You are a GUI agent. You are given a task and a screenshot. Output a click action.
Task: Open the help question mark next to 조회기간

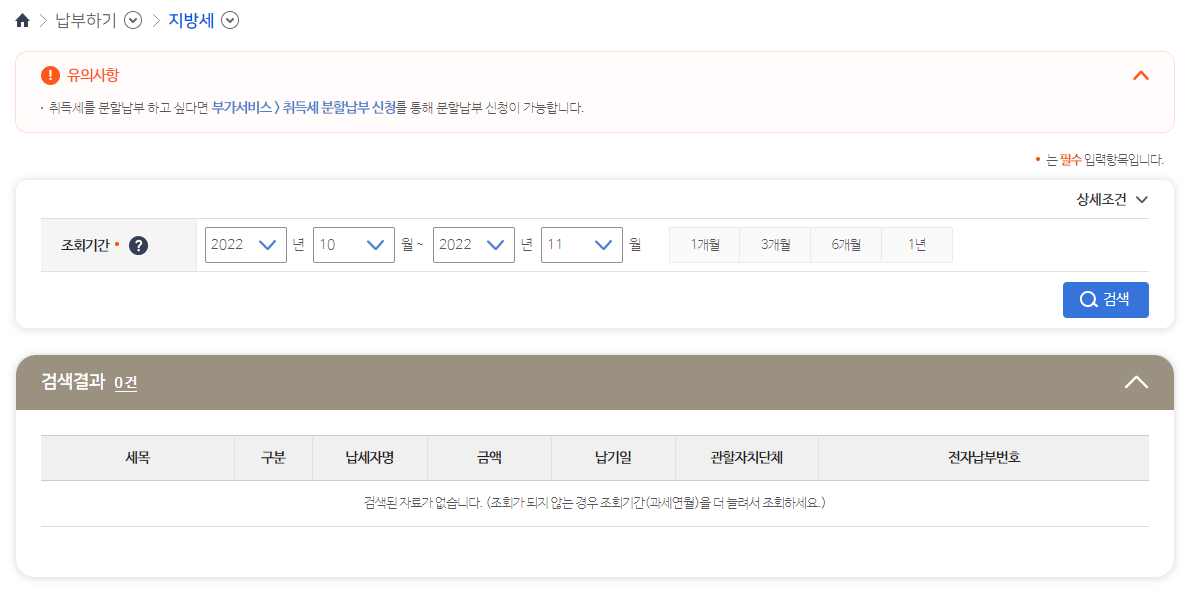tap(138, 244)
